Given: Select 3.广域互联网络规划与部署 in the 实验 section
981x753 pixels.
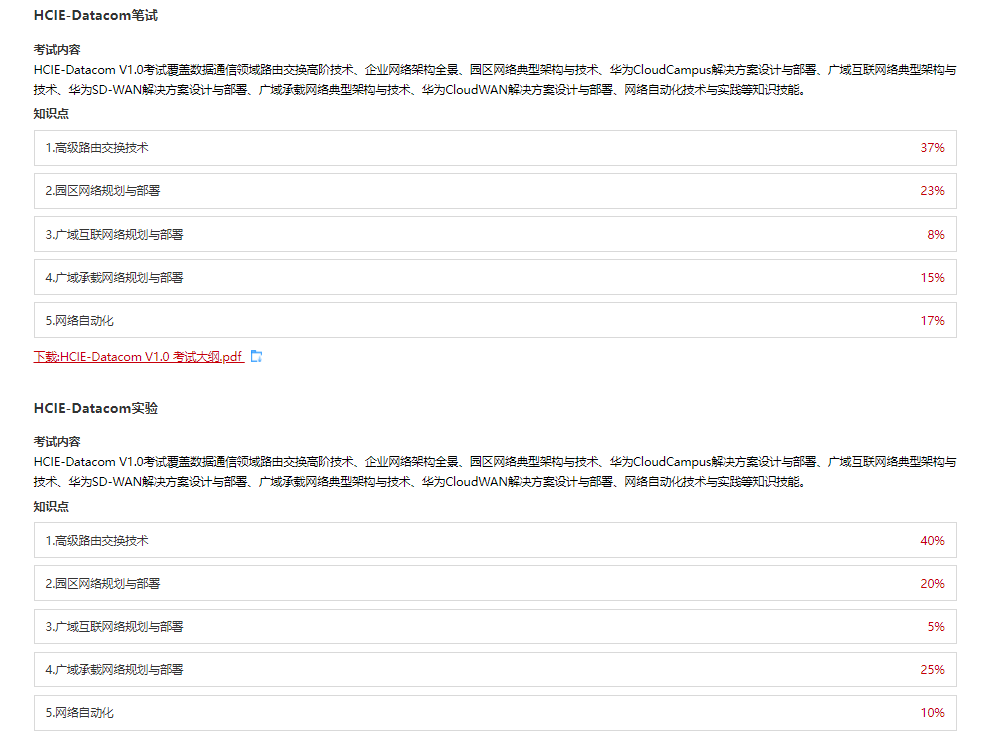Looking at the screenshot, I should [x=495, y=627].
